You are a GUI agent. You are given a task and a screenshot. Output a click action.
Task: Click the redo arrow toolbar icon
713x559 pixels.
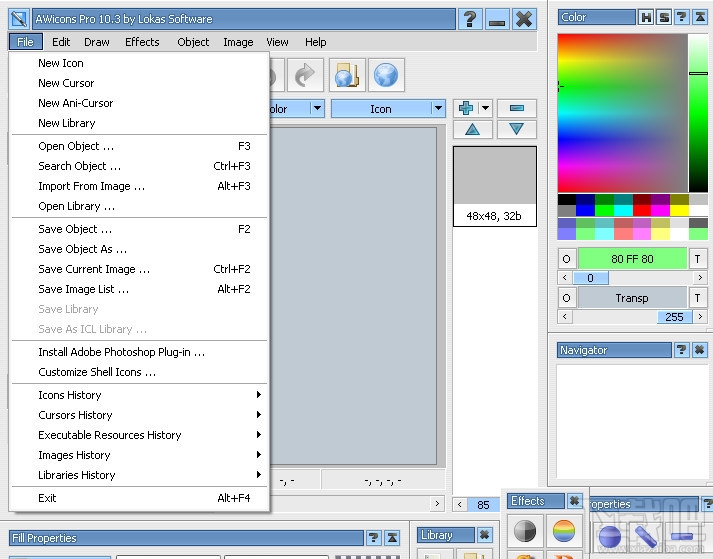tap(305, 75)
